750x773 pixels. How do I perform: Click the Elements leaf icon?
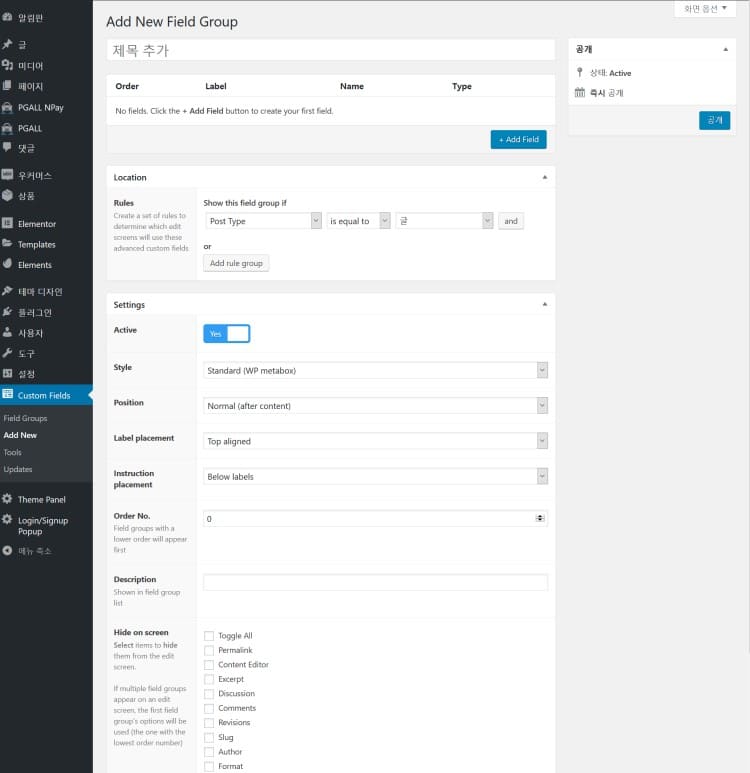pyautogui.click(x=8, y=265)
